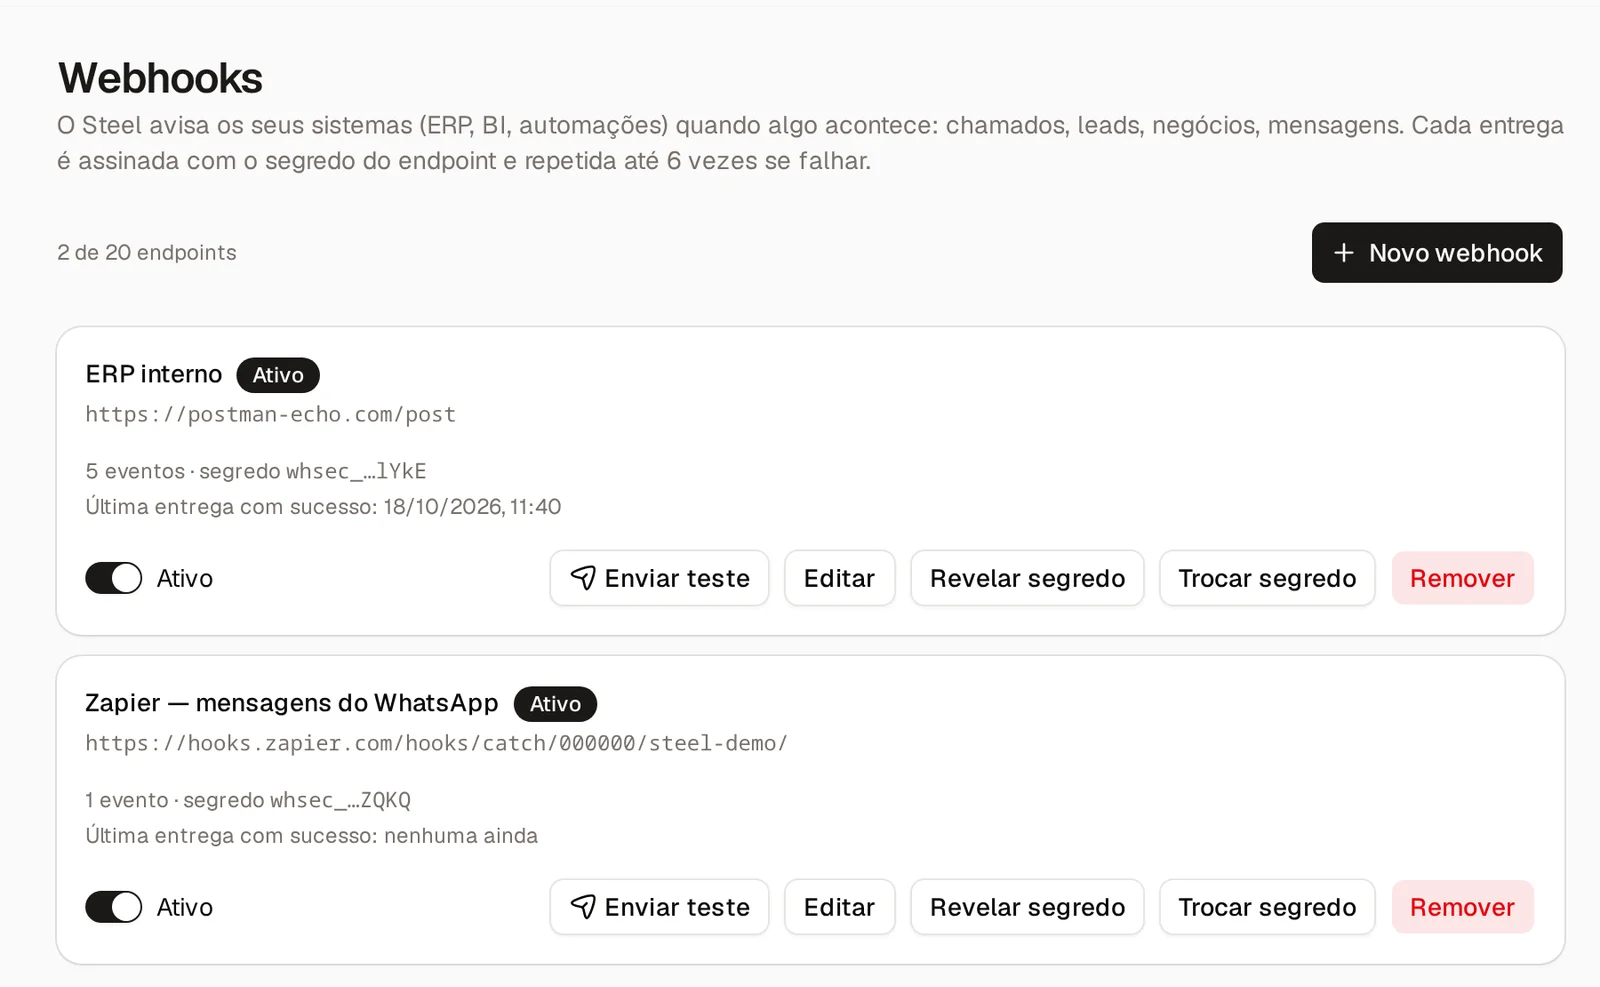The image size is (1600, 987).
Task: Click '5 eventos · segredo whsec_…lYkE' text
Action: pos(256,471)
